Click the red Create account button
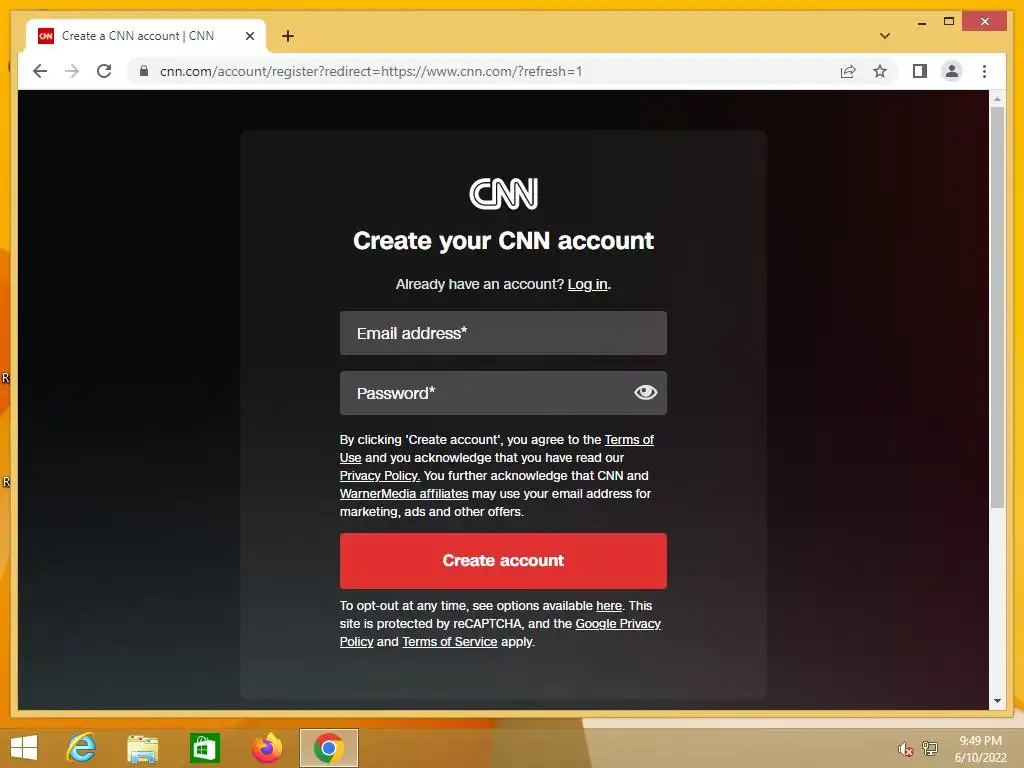 [503, 560]
